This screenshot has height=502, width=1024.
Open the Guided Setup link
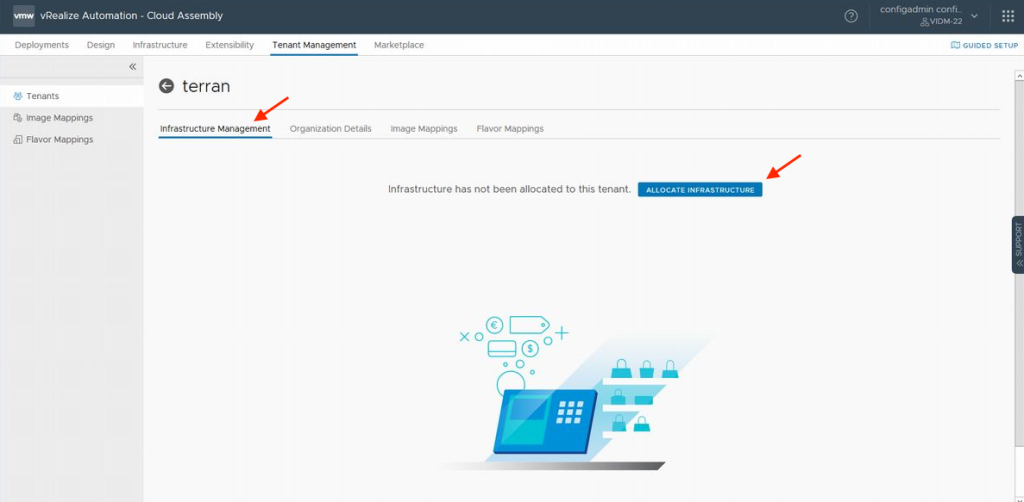click(x=984, y=45)
